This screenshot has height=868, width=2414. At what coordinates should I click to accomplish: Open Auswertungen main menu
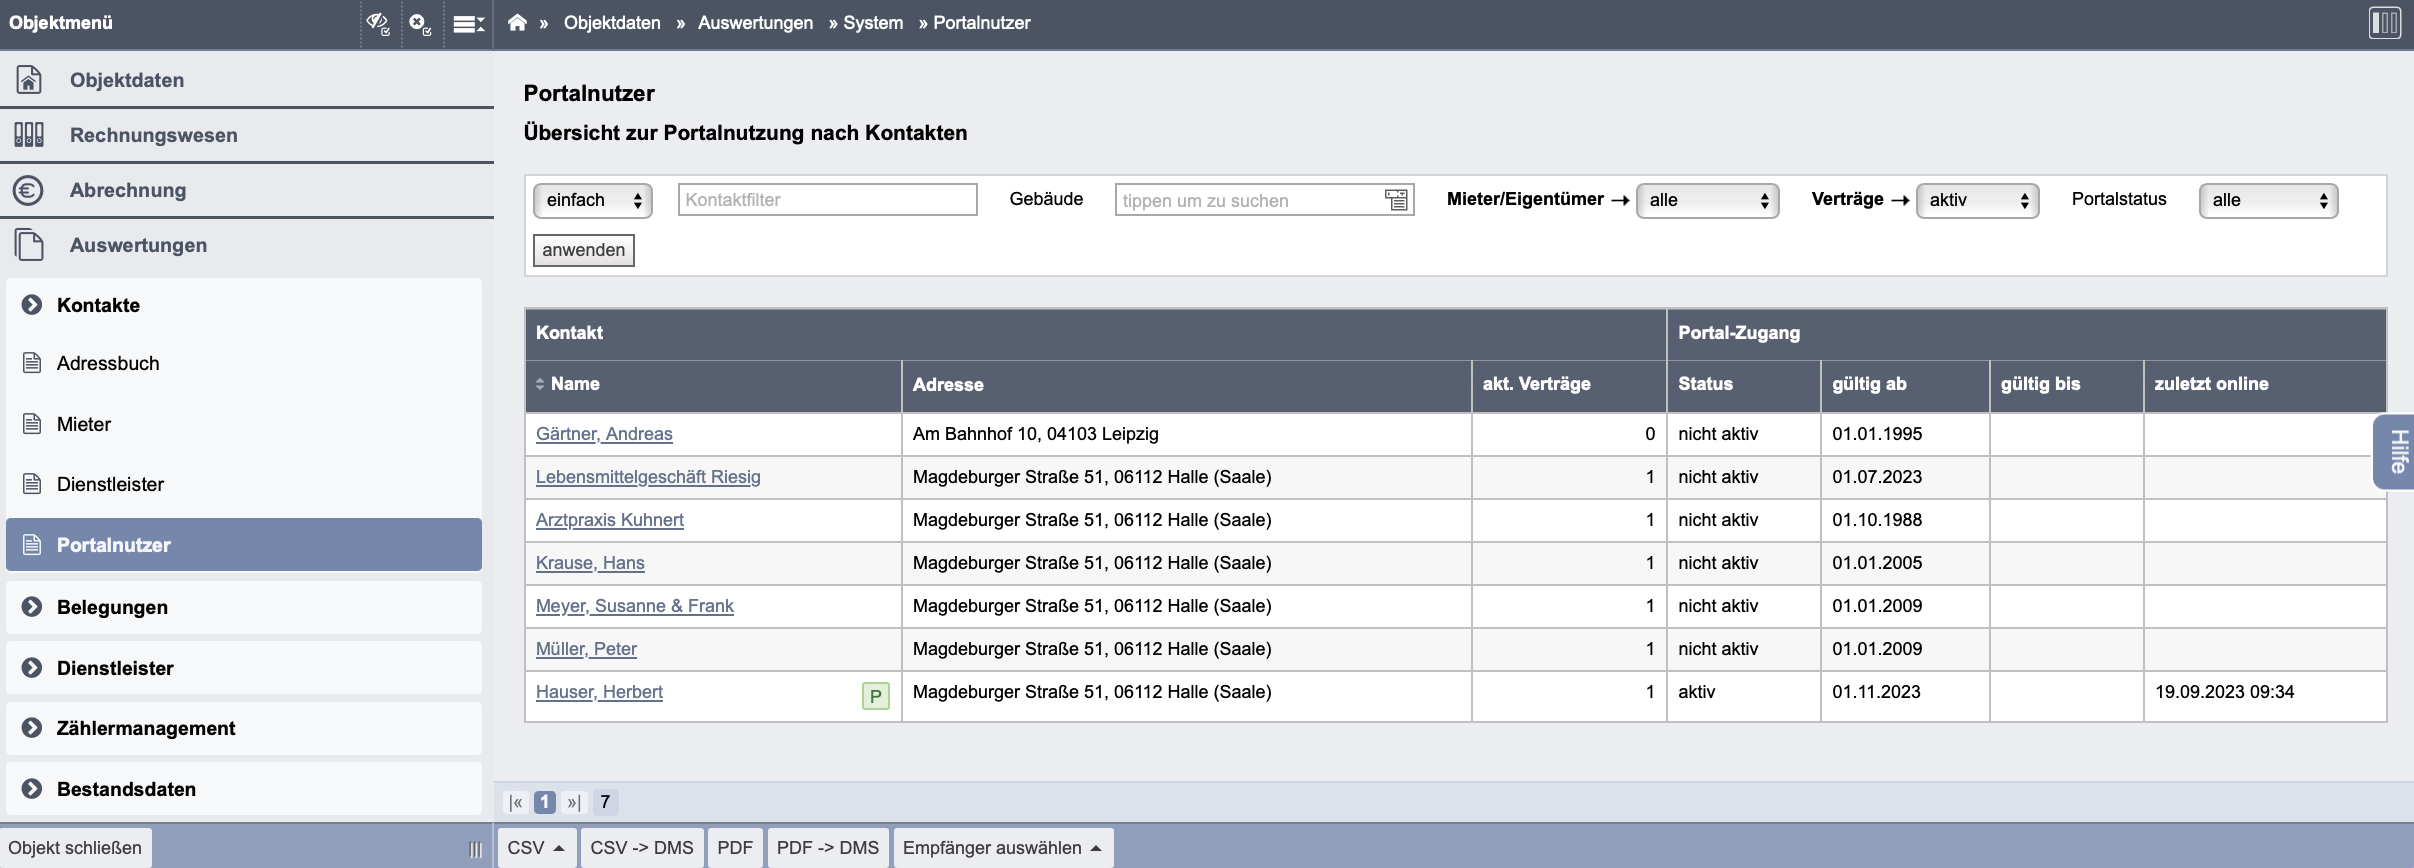pos(247,245)
